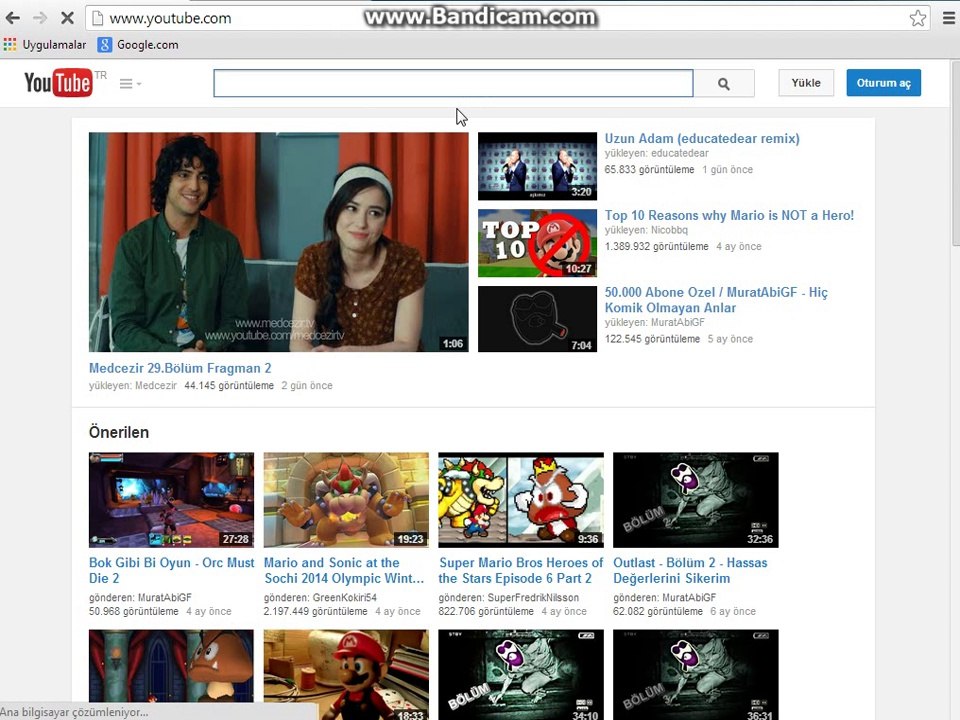Open the Medcezir 29.Bölüm Fragman 2 title

(180, 368)
